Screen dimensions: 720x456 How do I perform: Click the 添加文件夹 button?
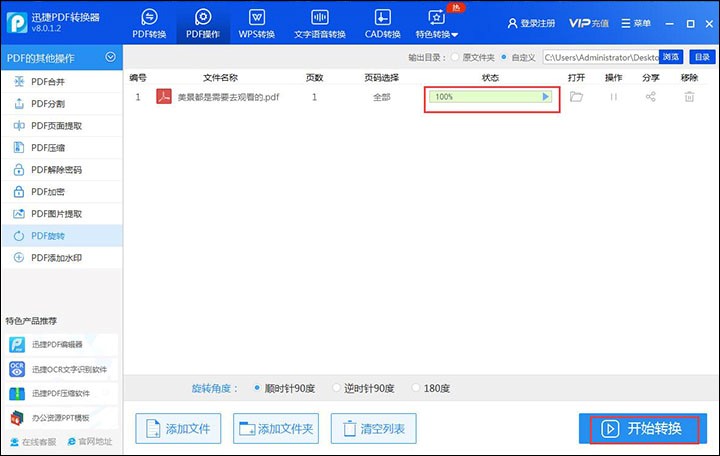276,428
